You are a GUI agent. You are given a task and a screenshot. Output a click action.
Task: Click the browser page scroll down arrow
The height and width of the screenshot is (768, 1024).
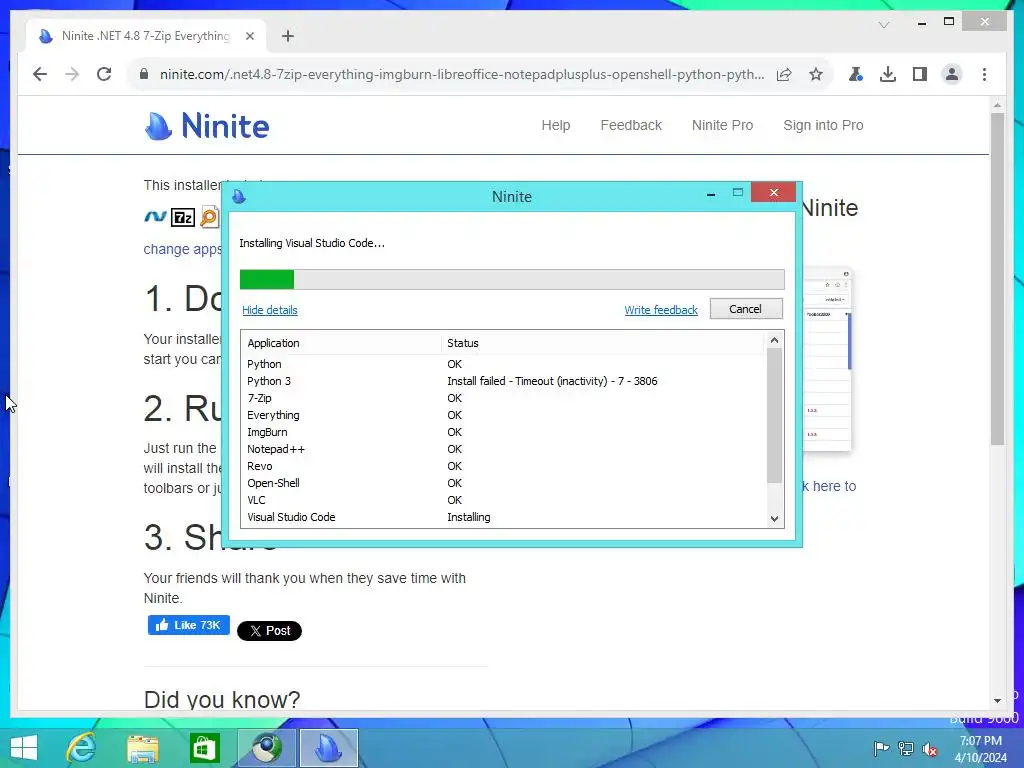pos(997,701)
